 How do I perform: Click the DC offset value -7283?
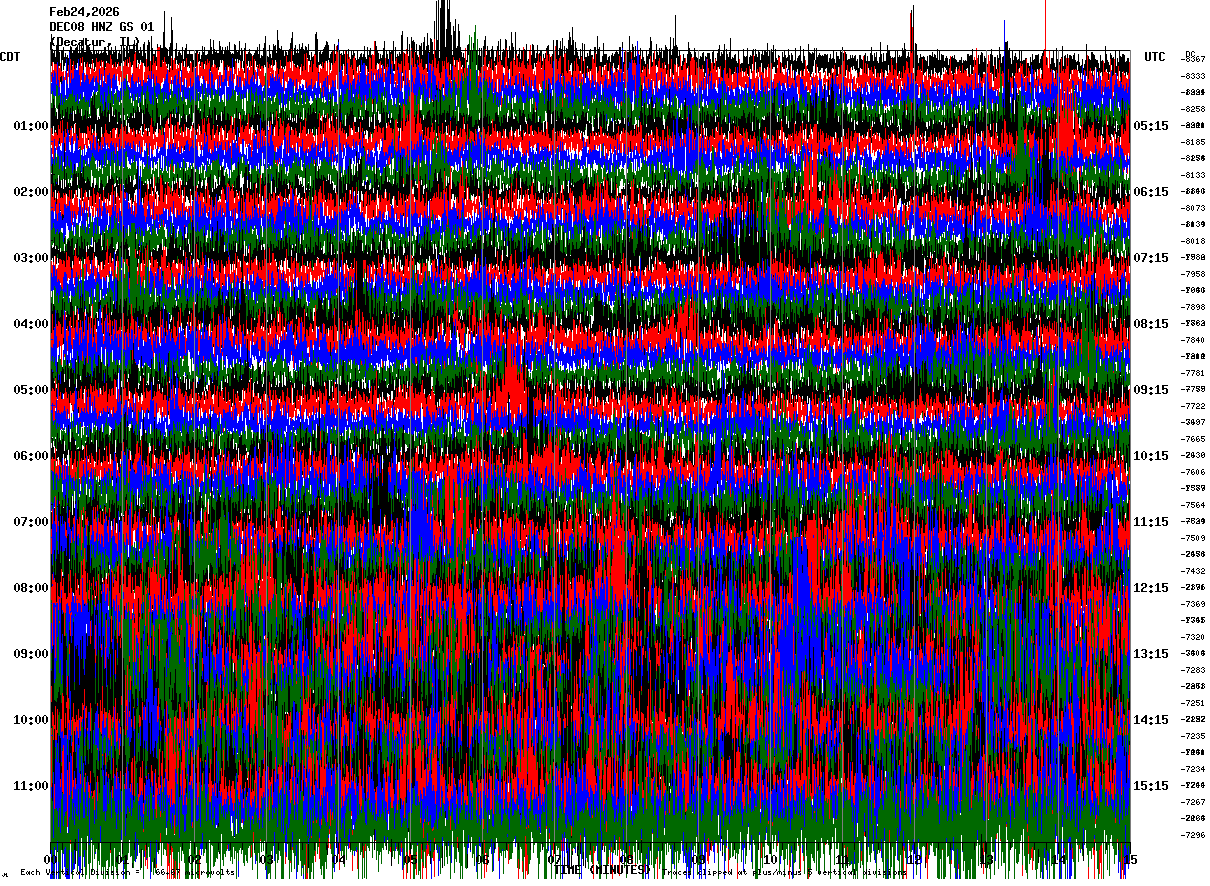click(1194, 670)
